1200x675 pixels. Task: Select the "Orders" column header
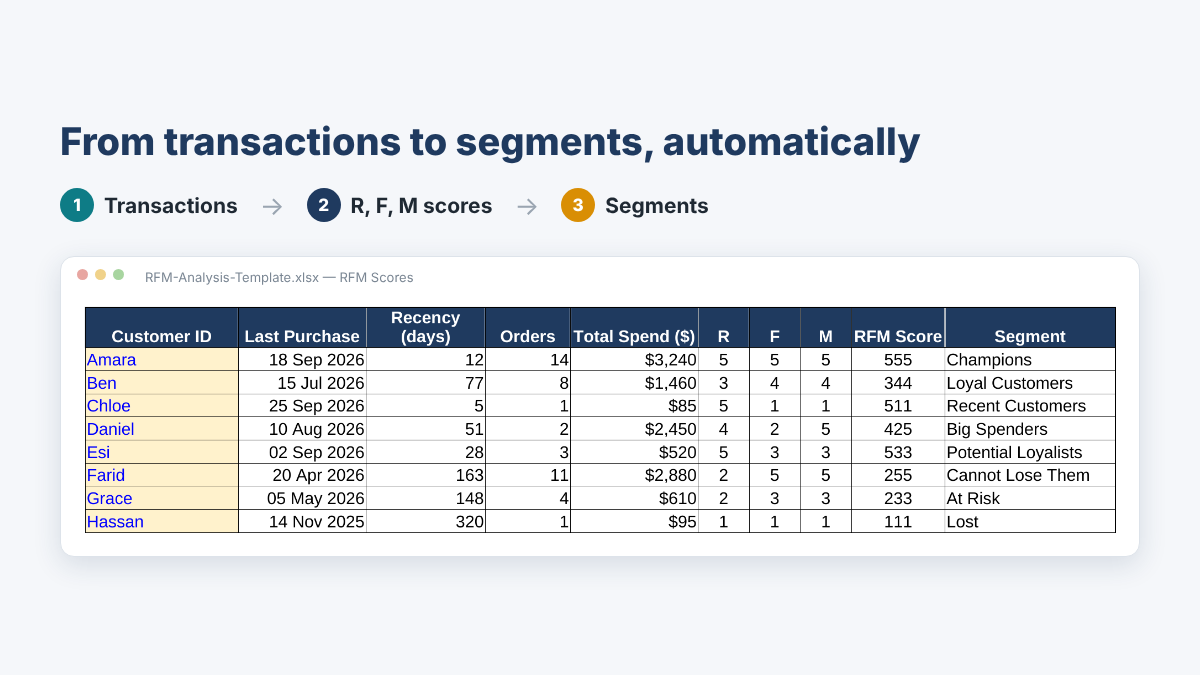pyautogui.click(x=528, y=328)
